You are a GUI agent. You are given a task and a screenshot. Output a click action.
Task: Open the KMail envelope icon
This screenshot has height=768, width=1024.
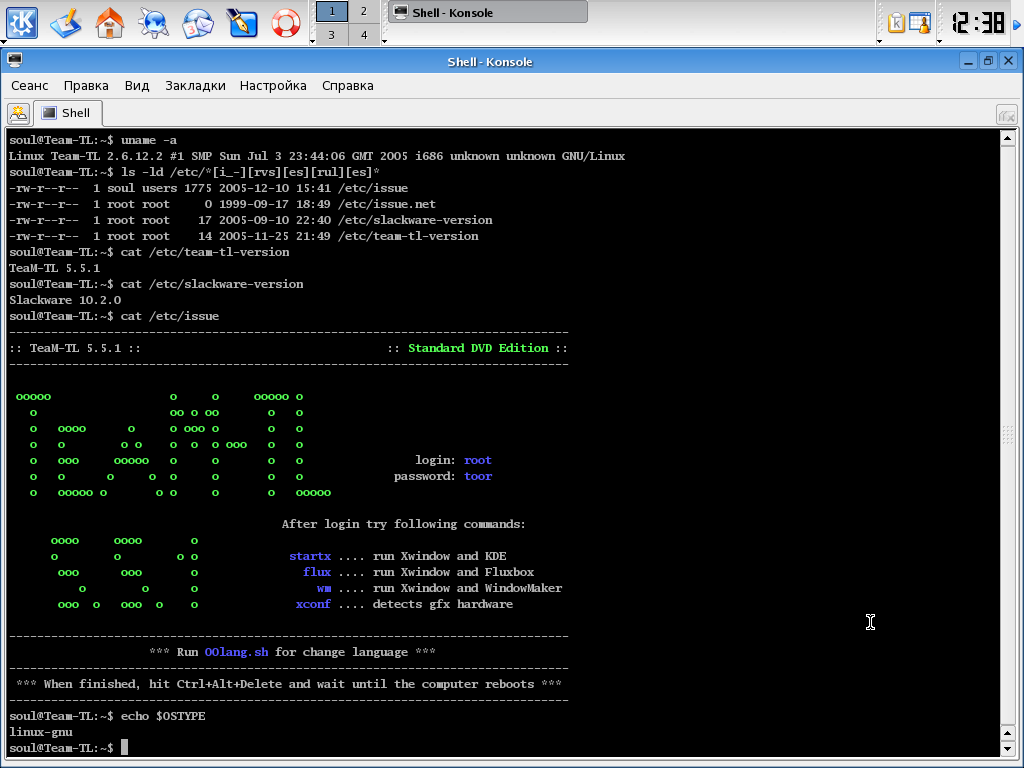pos(198,23)
